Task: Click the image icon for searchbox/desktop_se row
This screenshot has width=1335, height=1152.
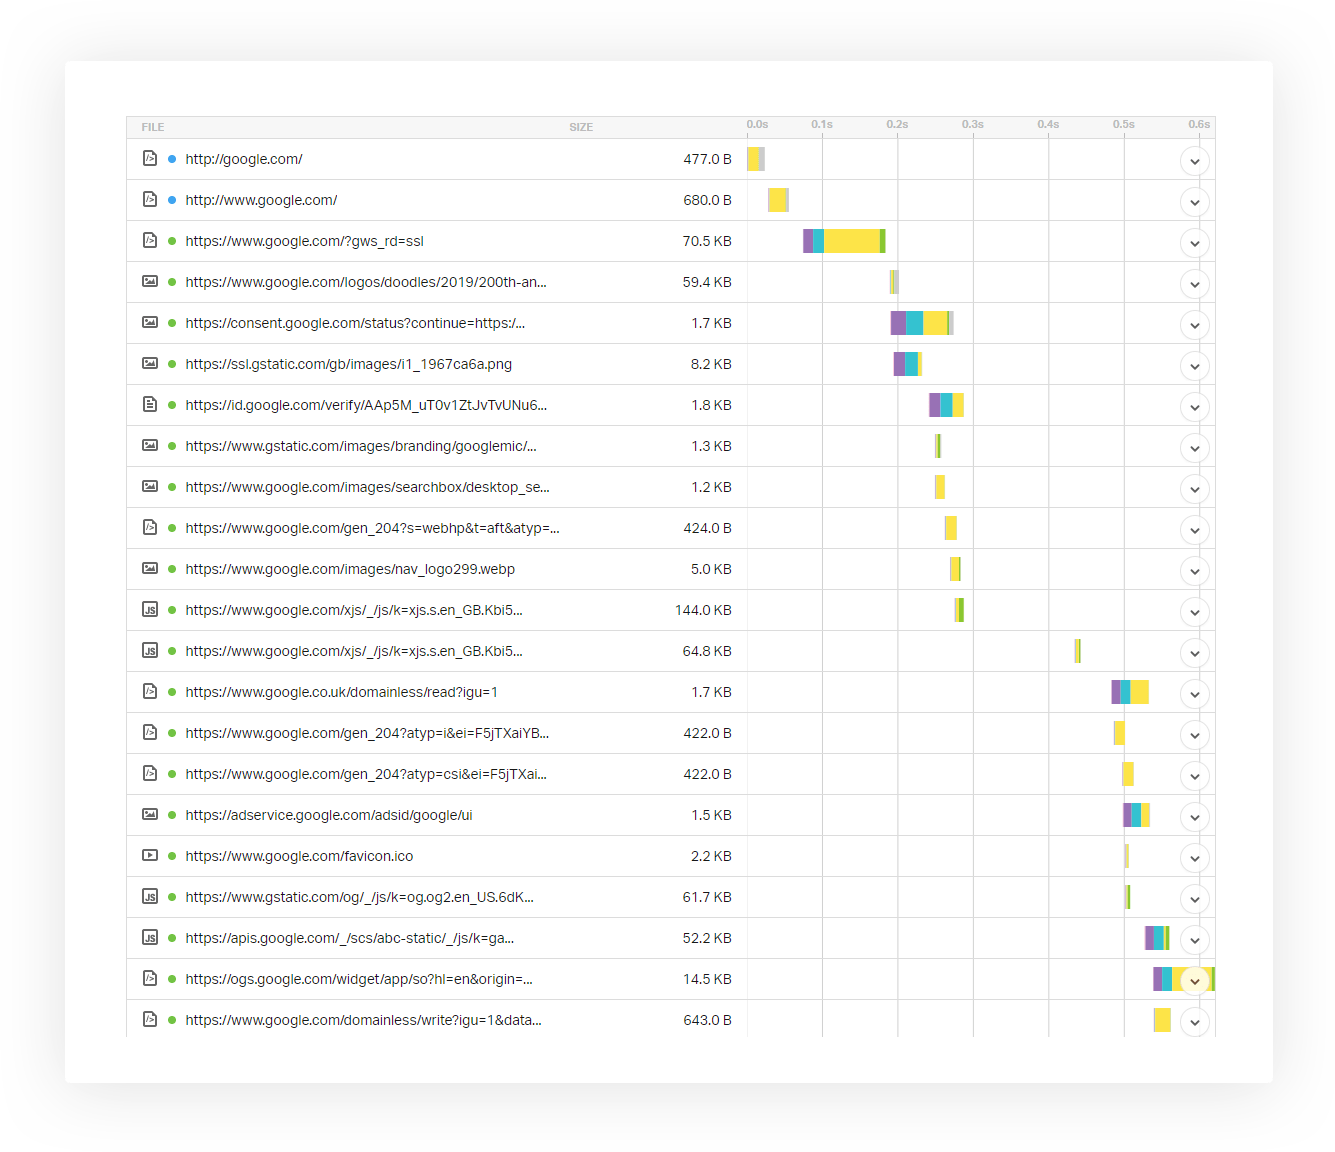Action: [150, 486]
